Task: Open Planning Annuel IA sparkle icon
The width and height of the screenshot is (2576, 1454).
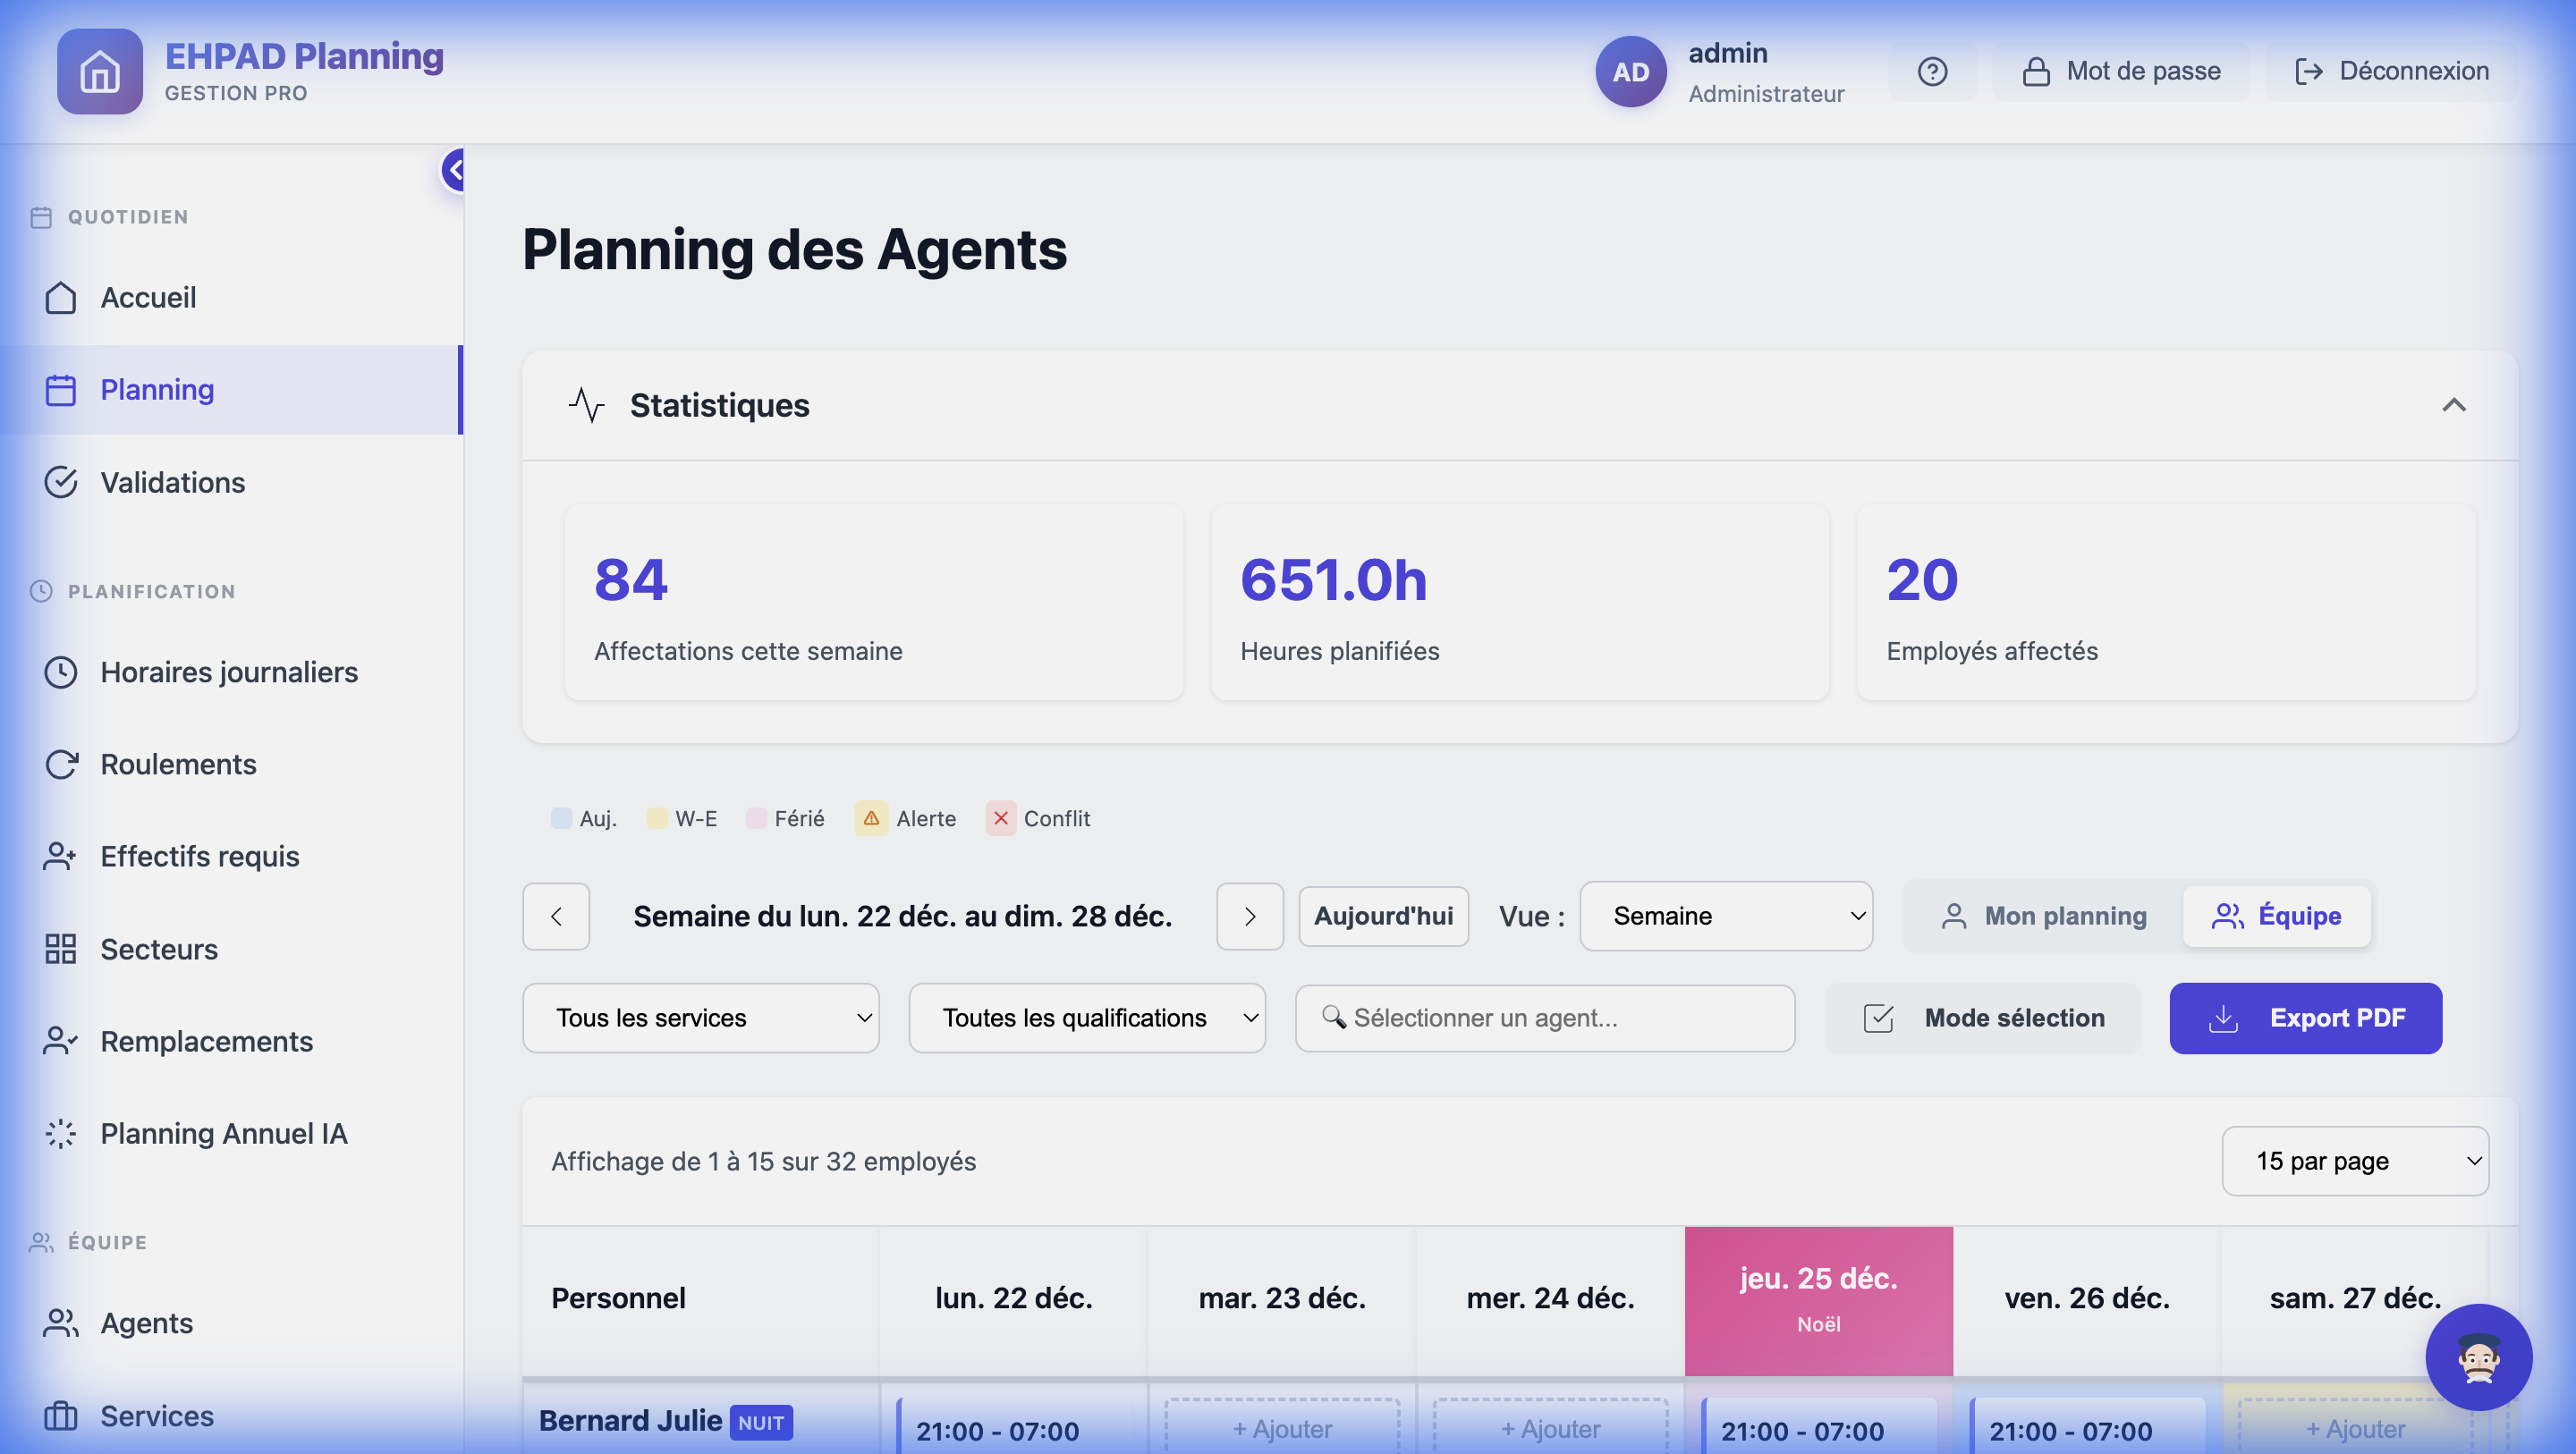Action: coord(60,1133)
